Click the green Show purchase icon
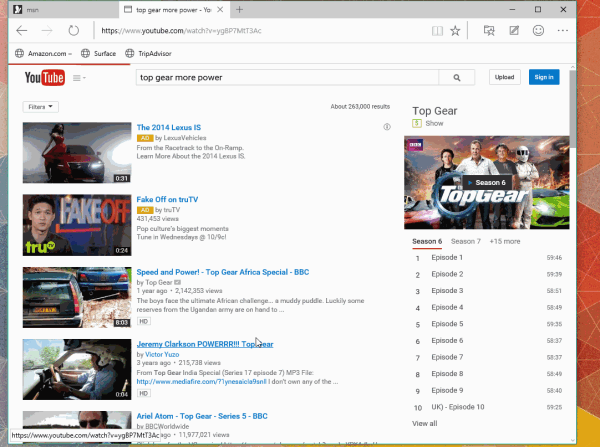Screen dimensions: 600x447 (x=417, y=123)
